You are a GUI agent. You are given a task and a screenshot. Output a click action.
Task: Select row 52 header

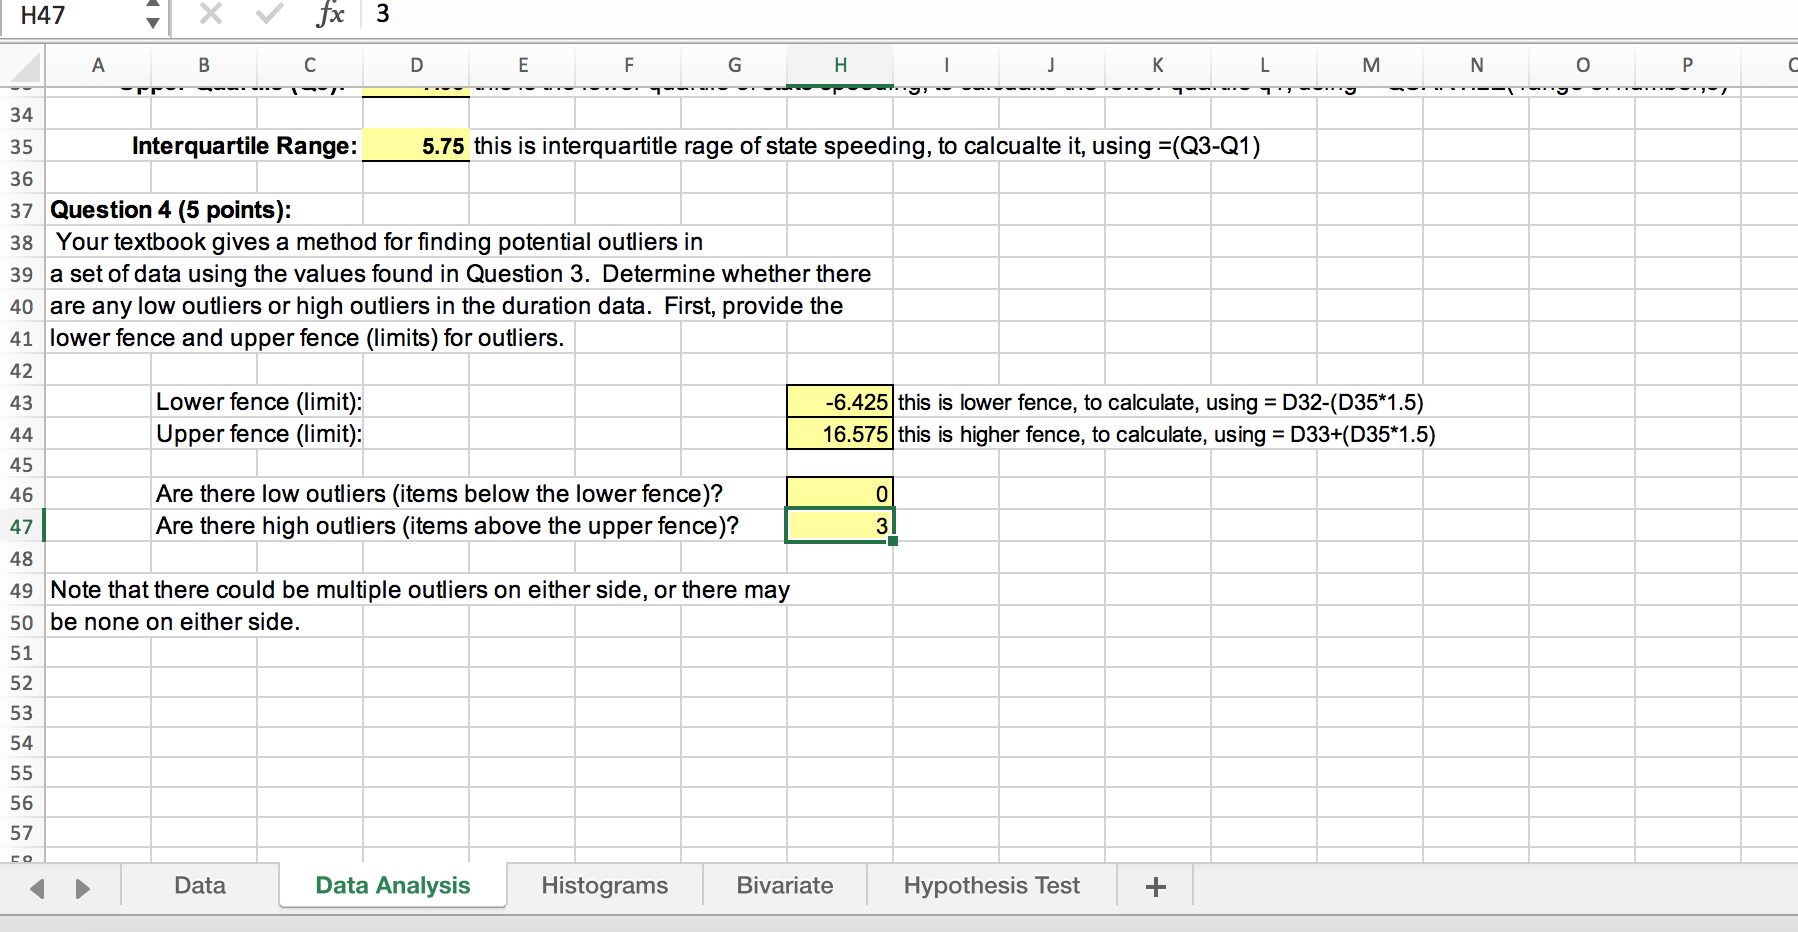(22, 683)
